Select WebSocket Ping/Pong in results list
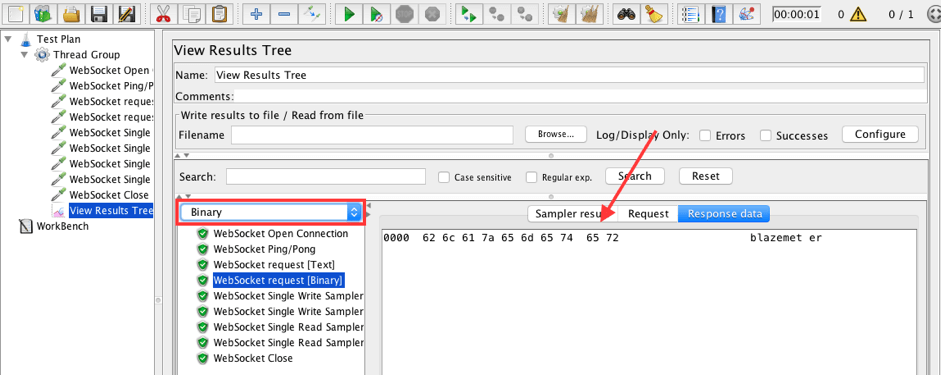This screenshot has height=375, width=941. pyautogui.click(x=265, y=249)
